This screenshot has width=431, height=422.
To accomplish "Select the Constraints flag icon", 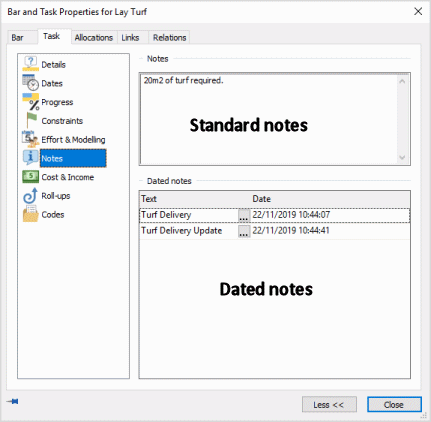I will [x=31, y=120].
